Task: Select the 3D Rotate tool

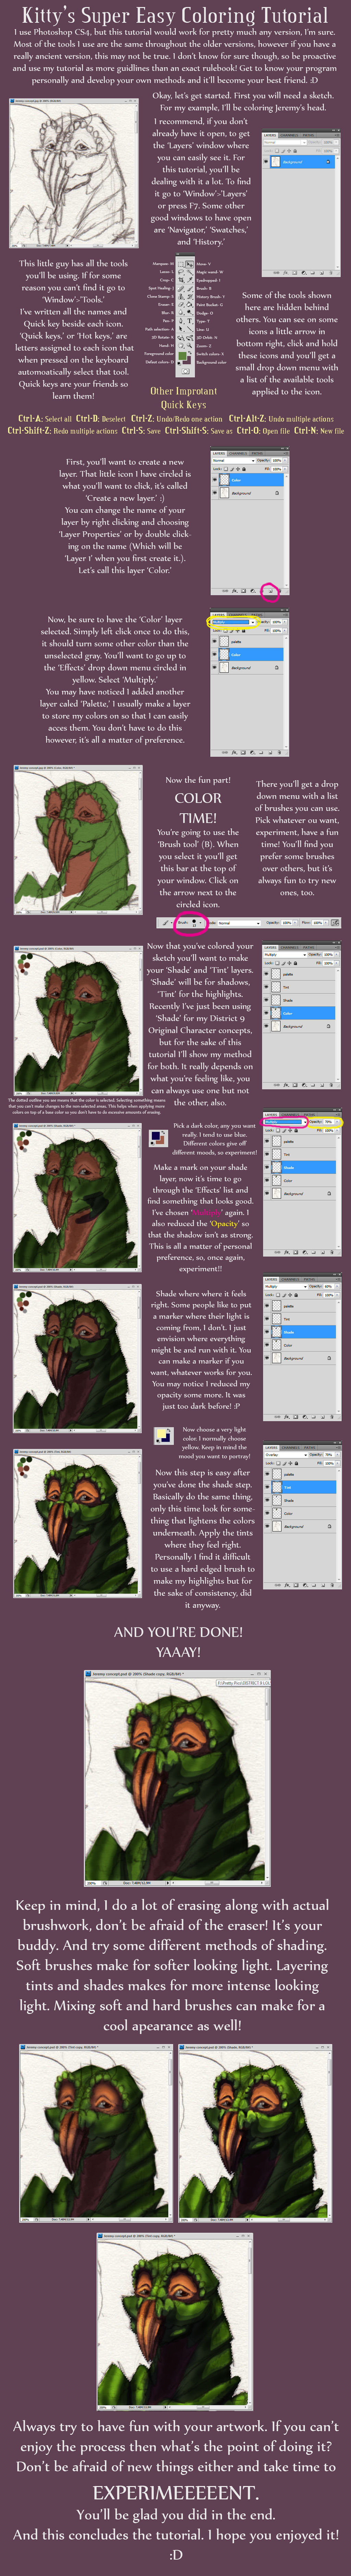Action: coord(181,338)
